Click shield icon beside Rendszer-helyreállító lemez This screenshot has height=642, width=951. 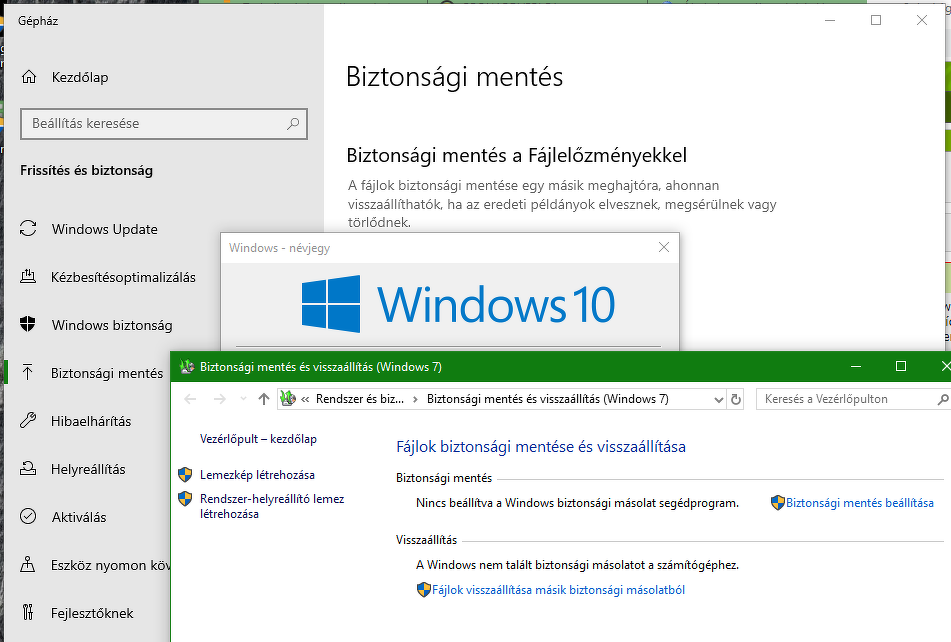tap(185, 499)
